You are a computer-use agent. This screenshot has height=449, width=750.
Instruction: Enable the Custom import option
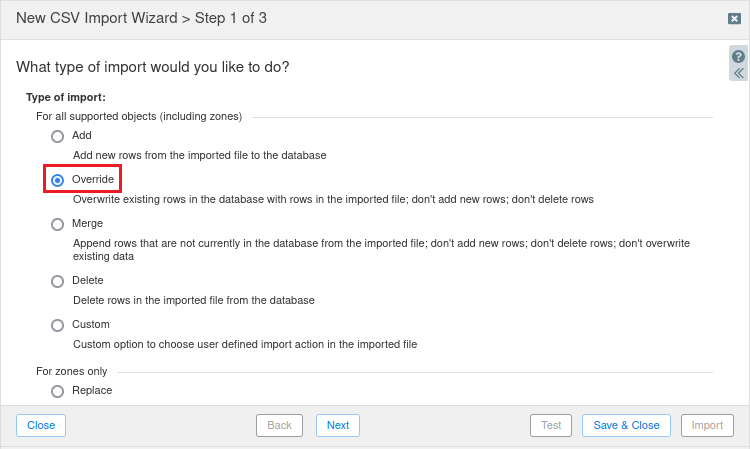point(58,325)
